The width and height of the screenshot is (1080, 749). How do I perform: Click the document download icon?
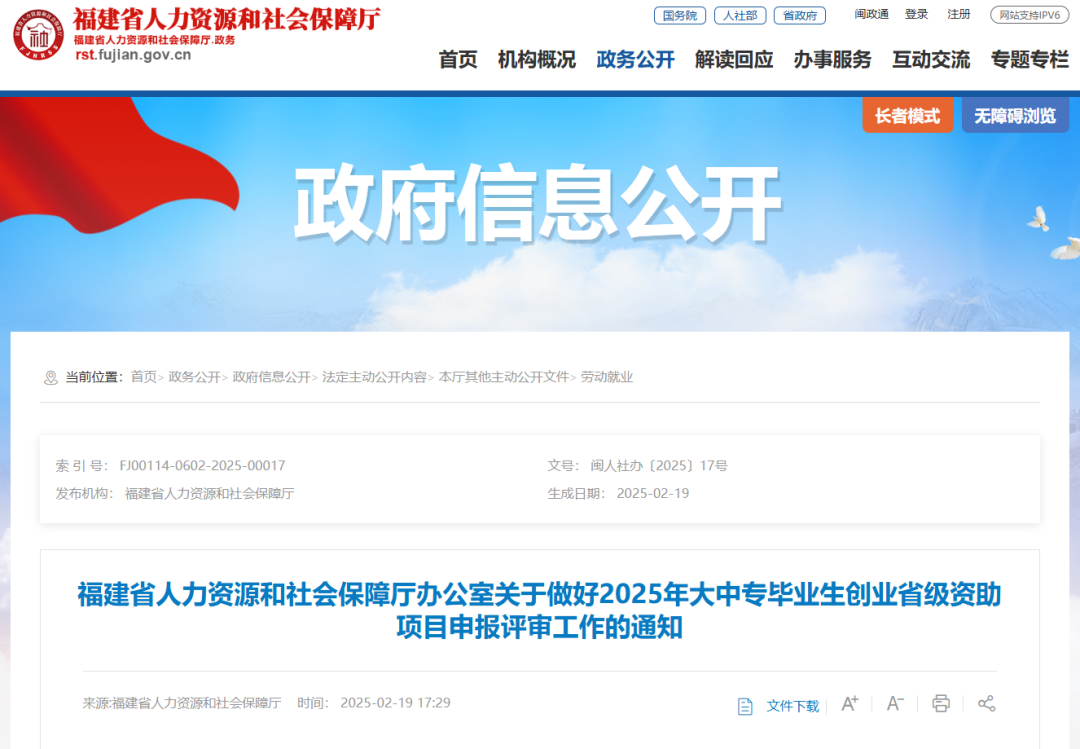coord(745,706)
